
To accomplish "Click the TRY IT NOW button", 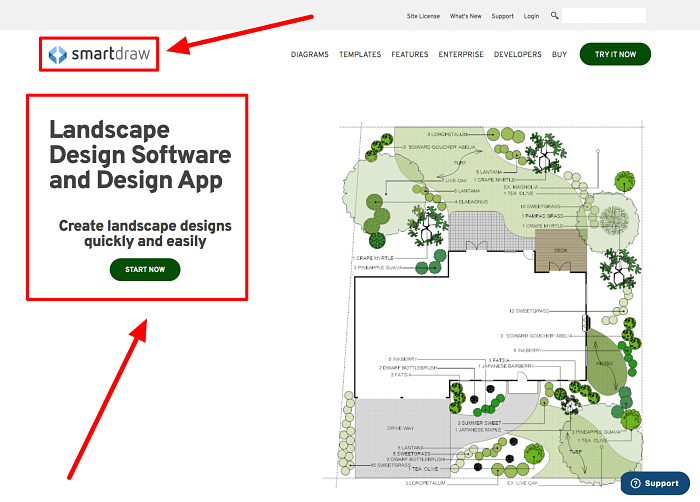I will [x=615, y=54].
